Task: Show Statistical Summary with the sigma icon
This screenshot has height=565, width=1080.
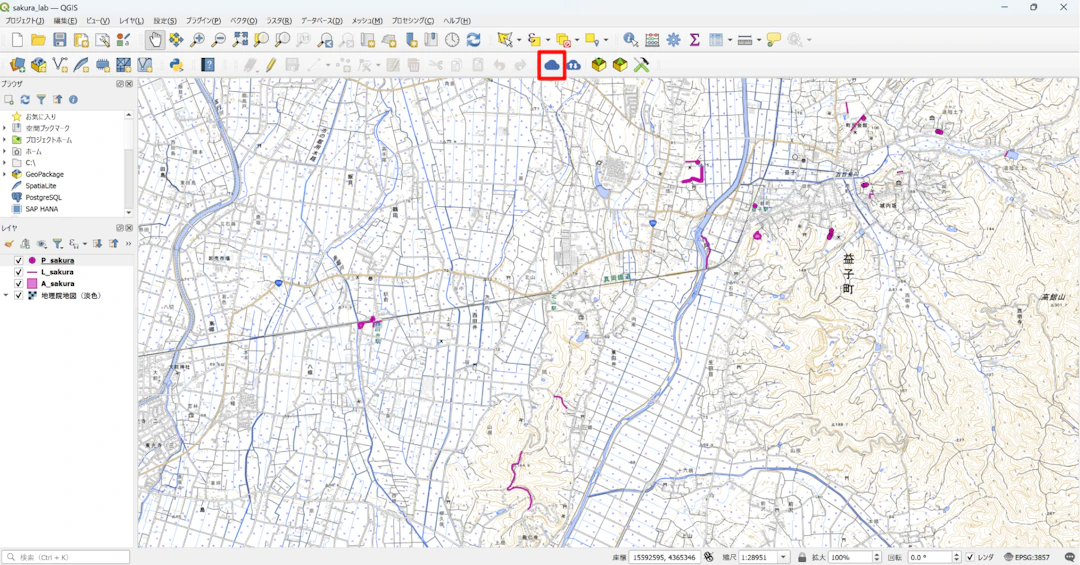Action: click(694, 40)
